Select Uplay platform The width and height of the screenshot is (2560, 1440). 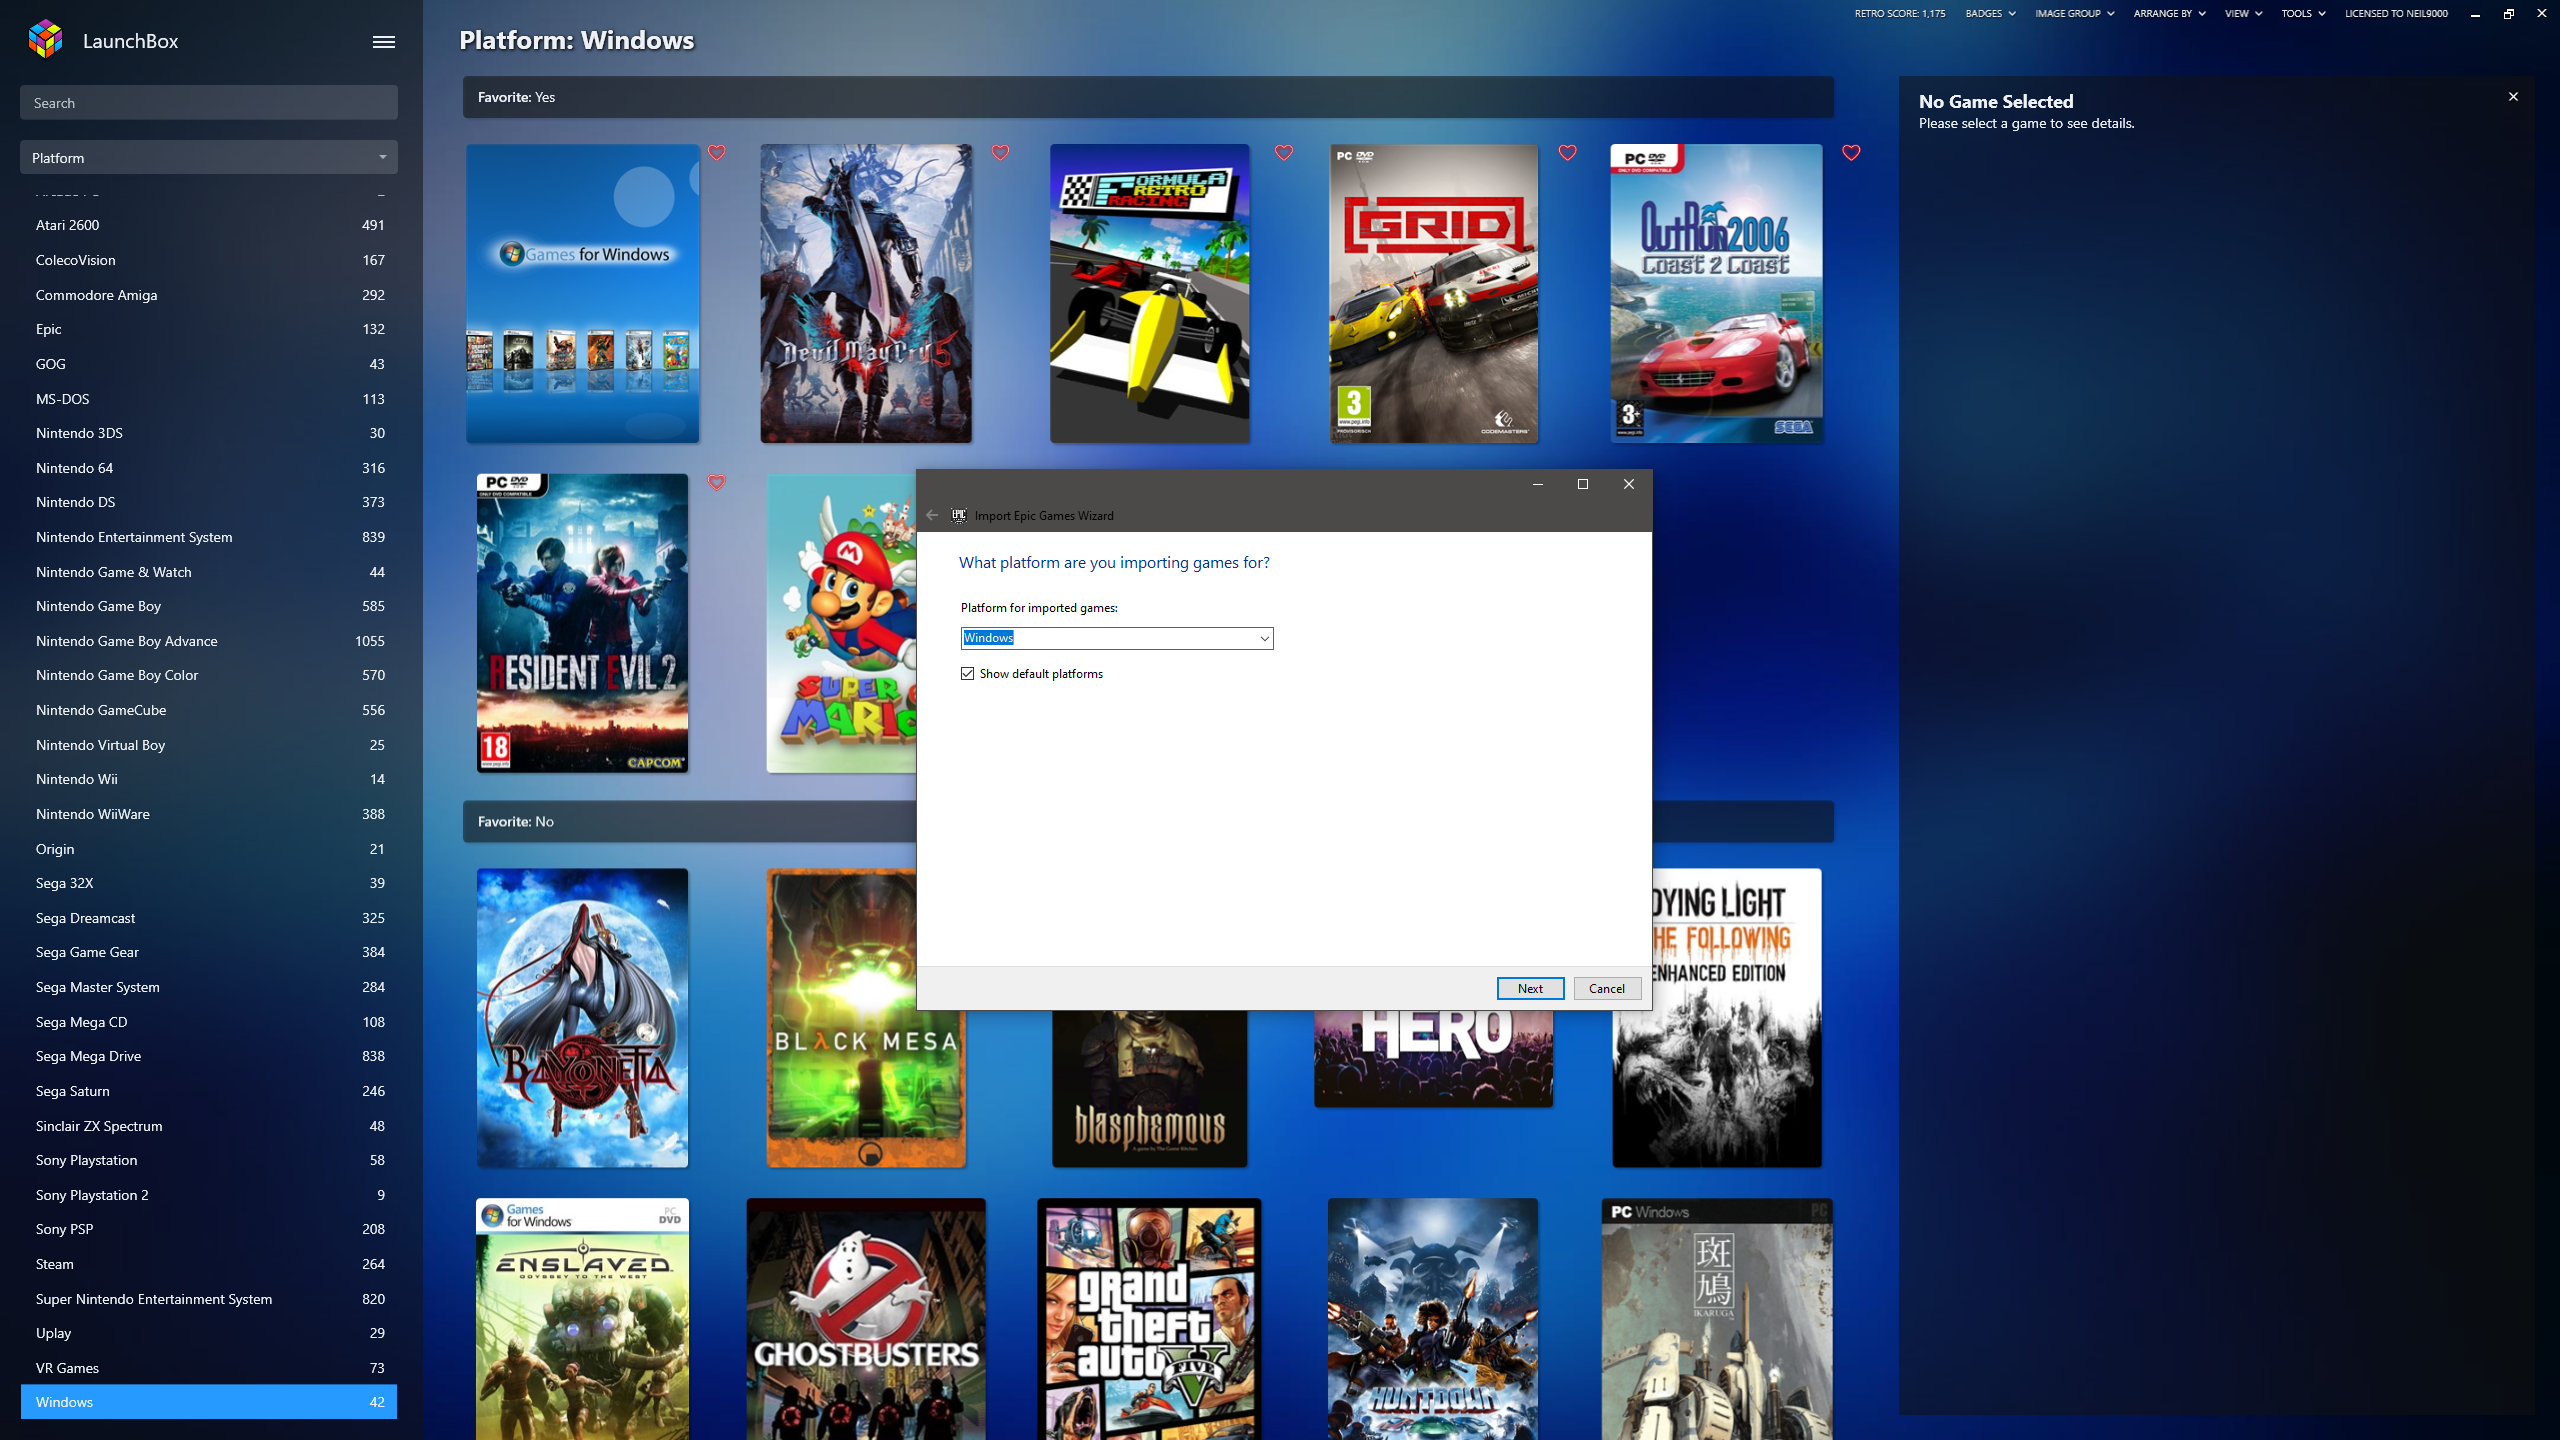tap(209, 1333)
